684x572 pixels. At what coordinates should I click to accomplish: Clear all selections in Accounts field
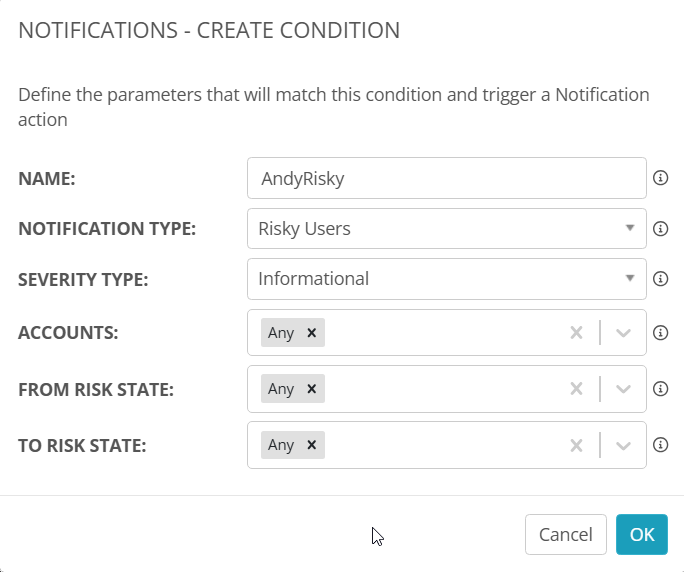coord(576,333)
